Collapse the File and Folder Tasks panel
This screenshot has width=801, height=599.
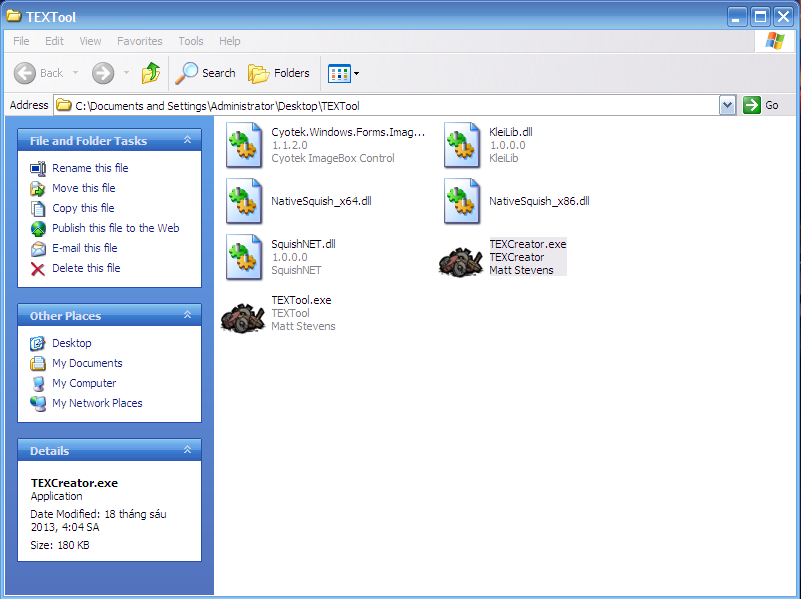pos(187,141)
